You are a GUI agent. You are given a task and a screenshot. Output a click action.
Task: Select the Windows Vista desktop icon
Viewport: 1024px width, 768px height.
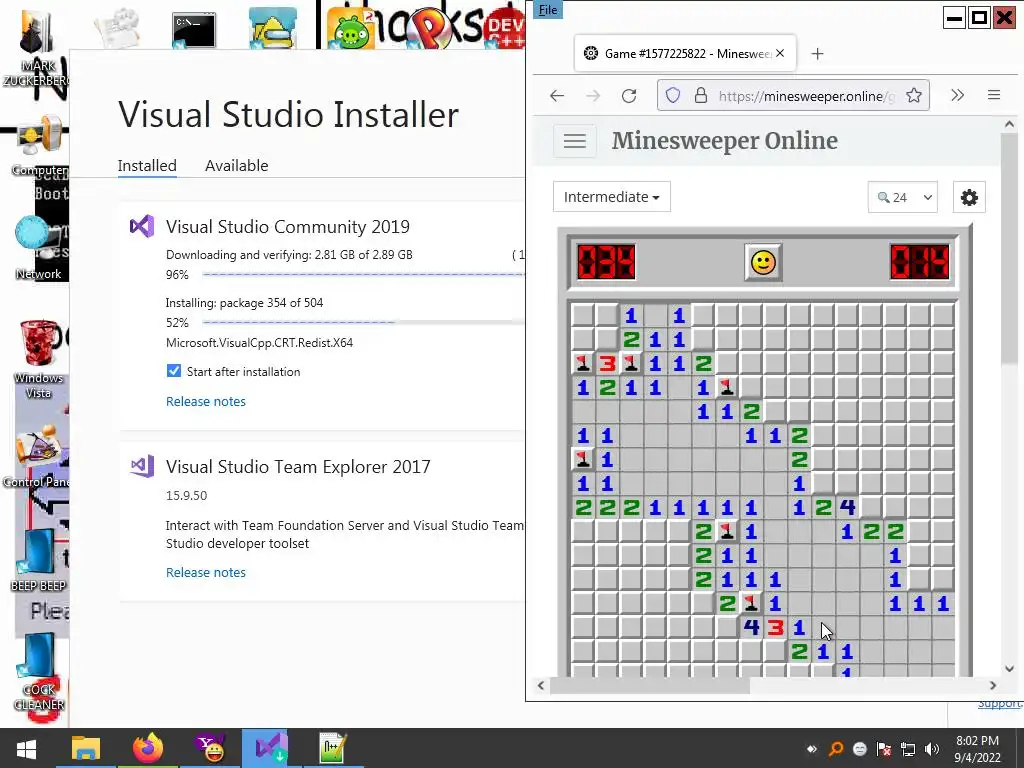click(x=38, y=359)
